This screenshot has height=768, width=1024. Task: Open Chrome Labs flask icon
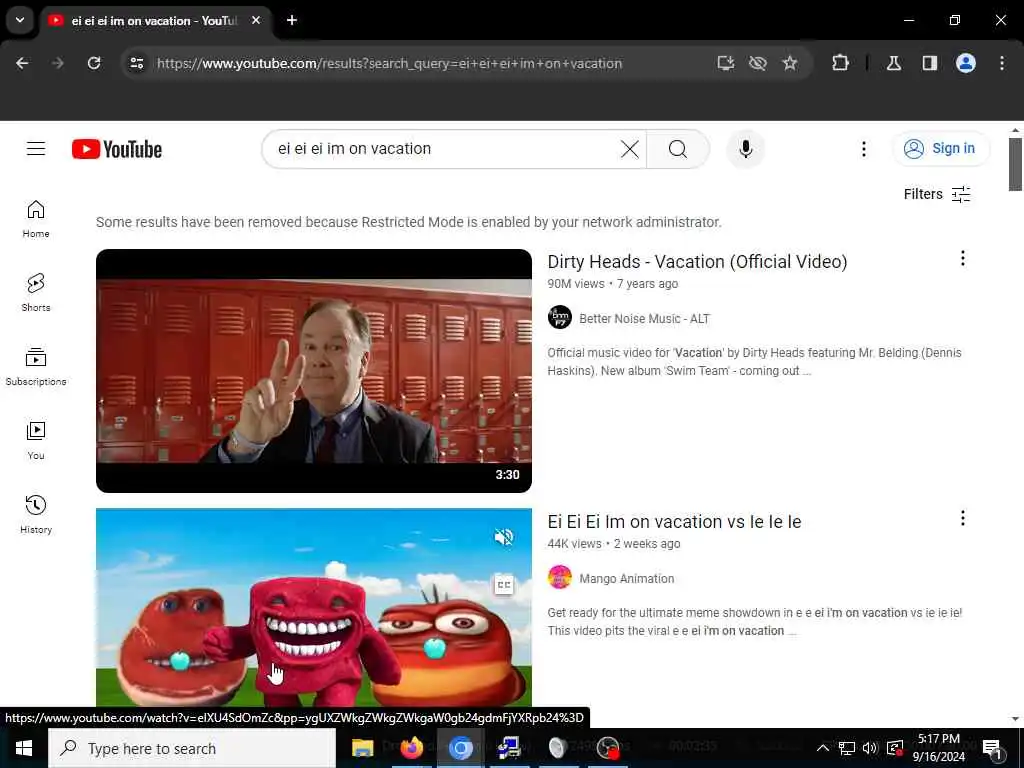(x=893, y=63)
